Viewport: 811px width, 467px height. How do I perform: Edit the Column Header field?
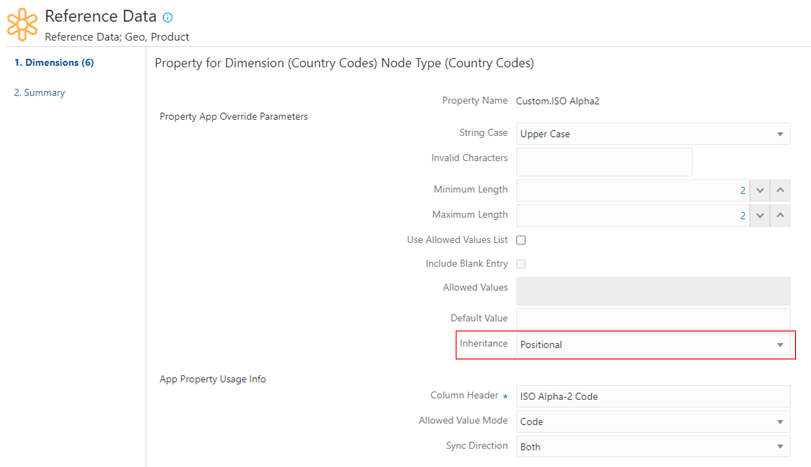click(x=653, y=397)
